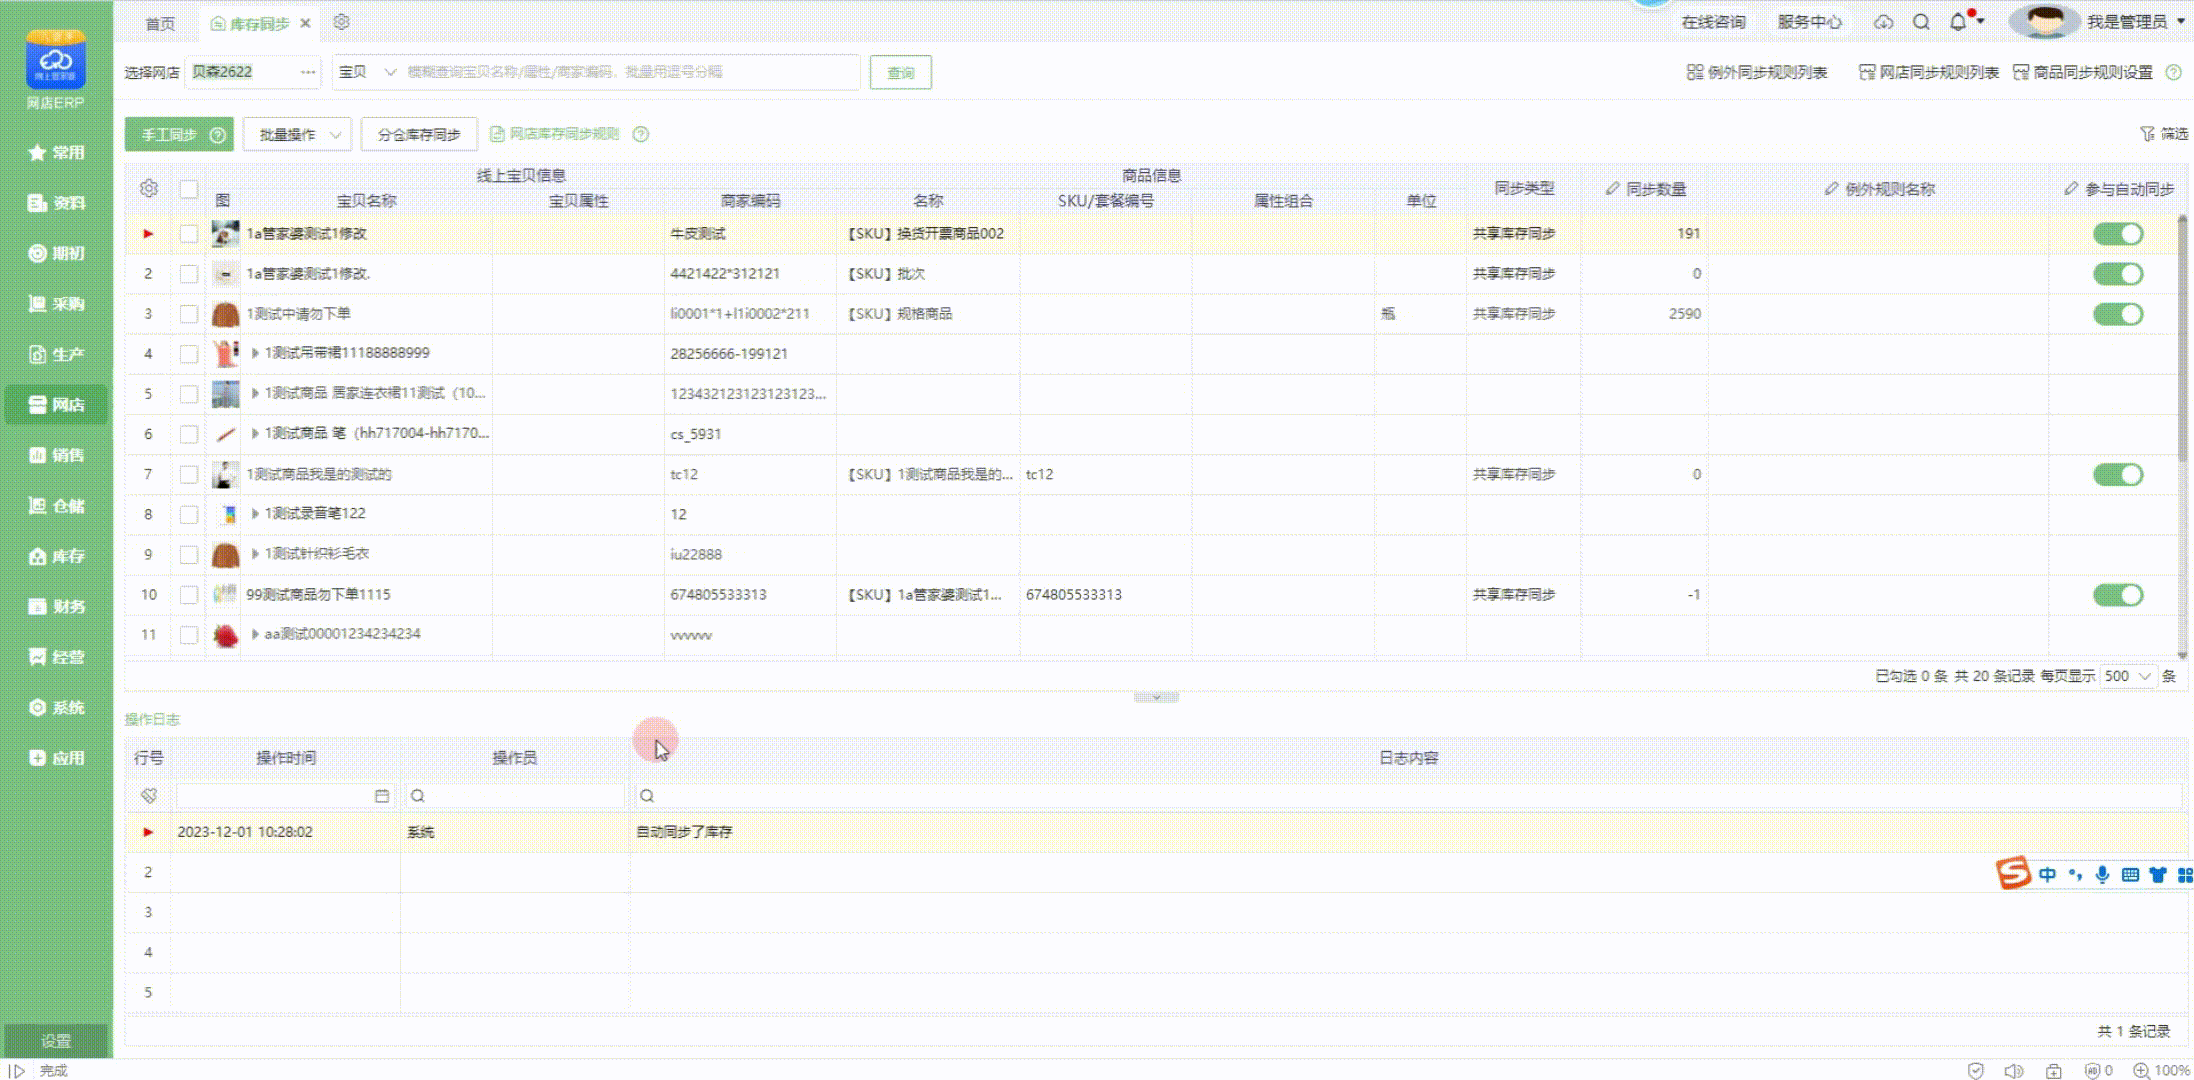The image size is (2194, 1080).
Task: Click the cloud download icon in the top bar
Action: [1883, 22]
